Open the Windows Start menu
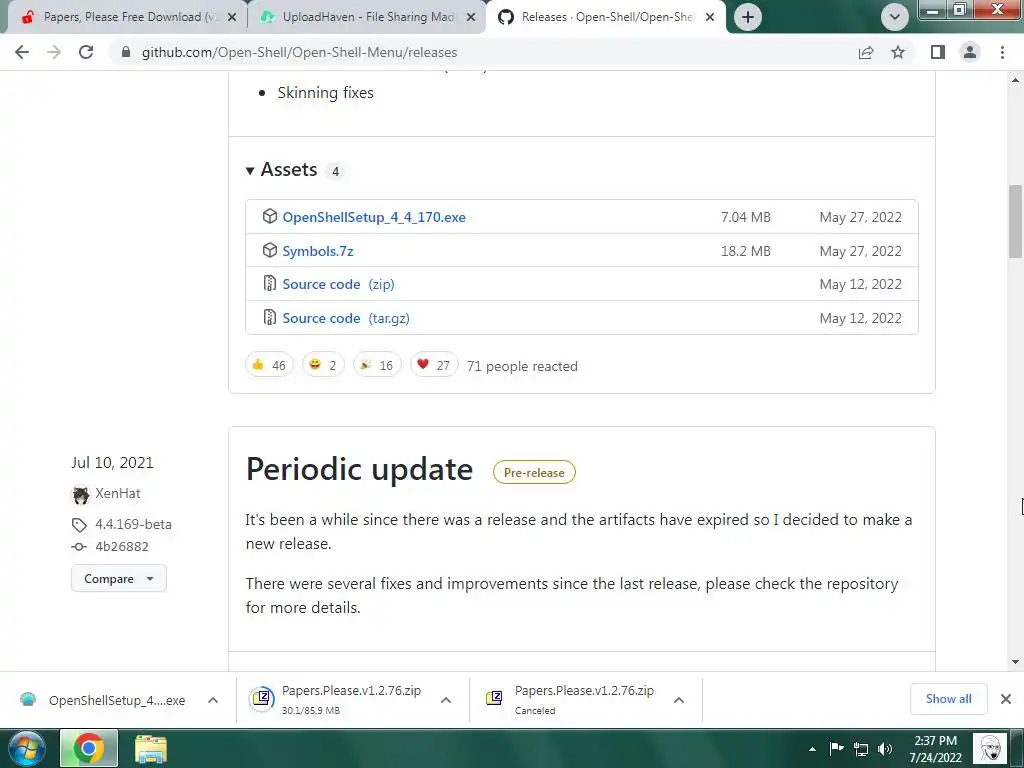This screenshot has height=768, width=1024. click(x=27, y=748)
